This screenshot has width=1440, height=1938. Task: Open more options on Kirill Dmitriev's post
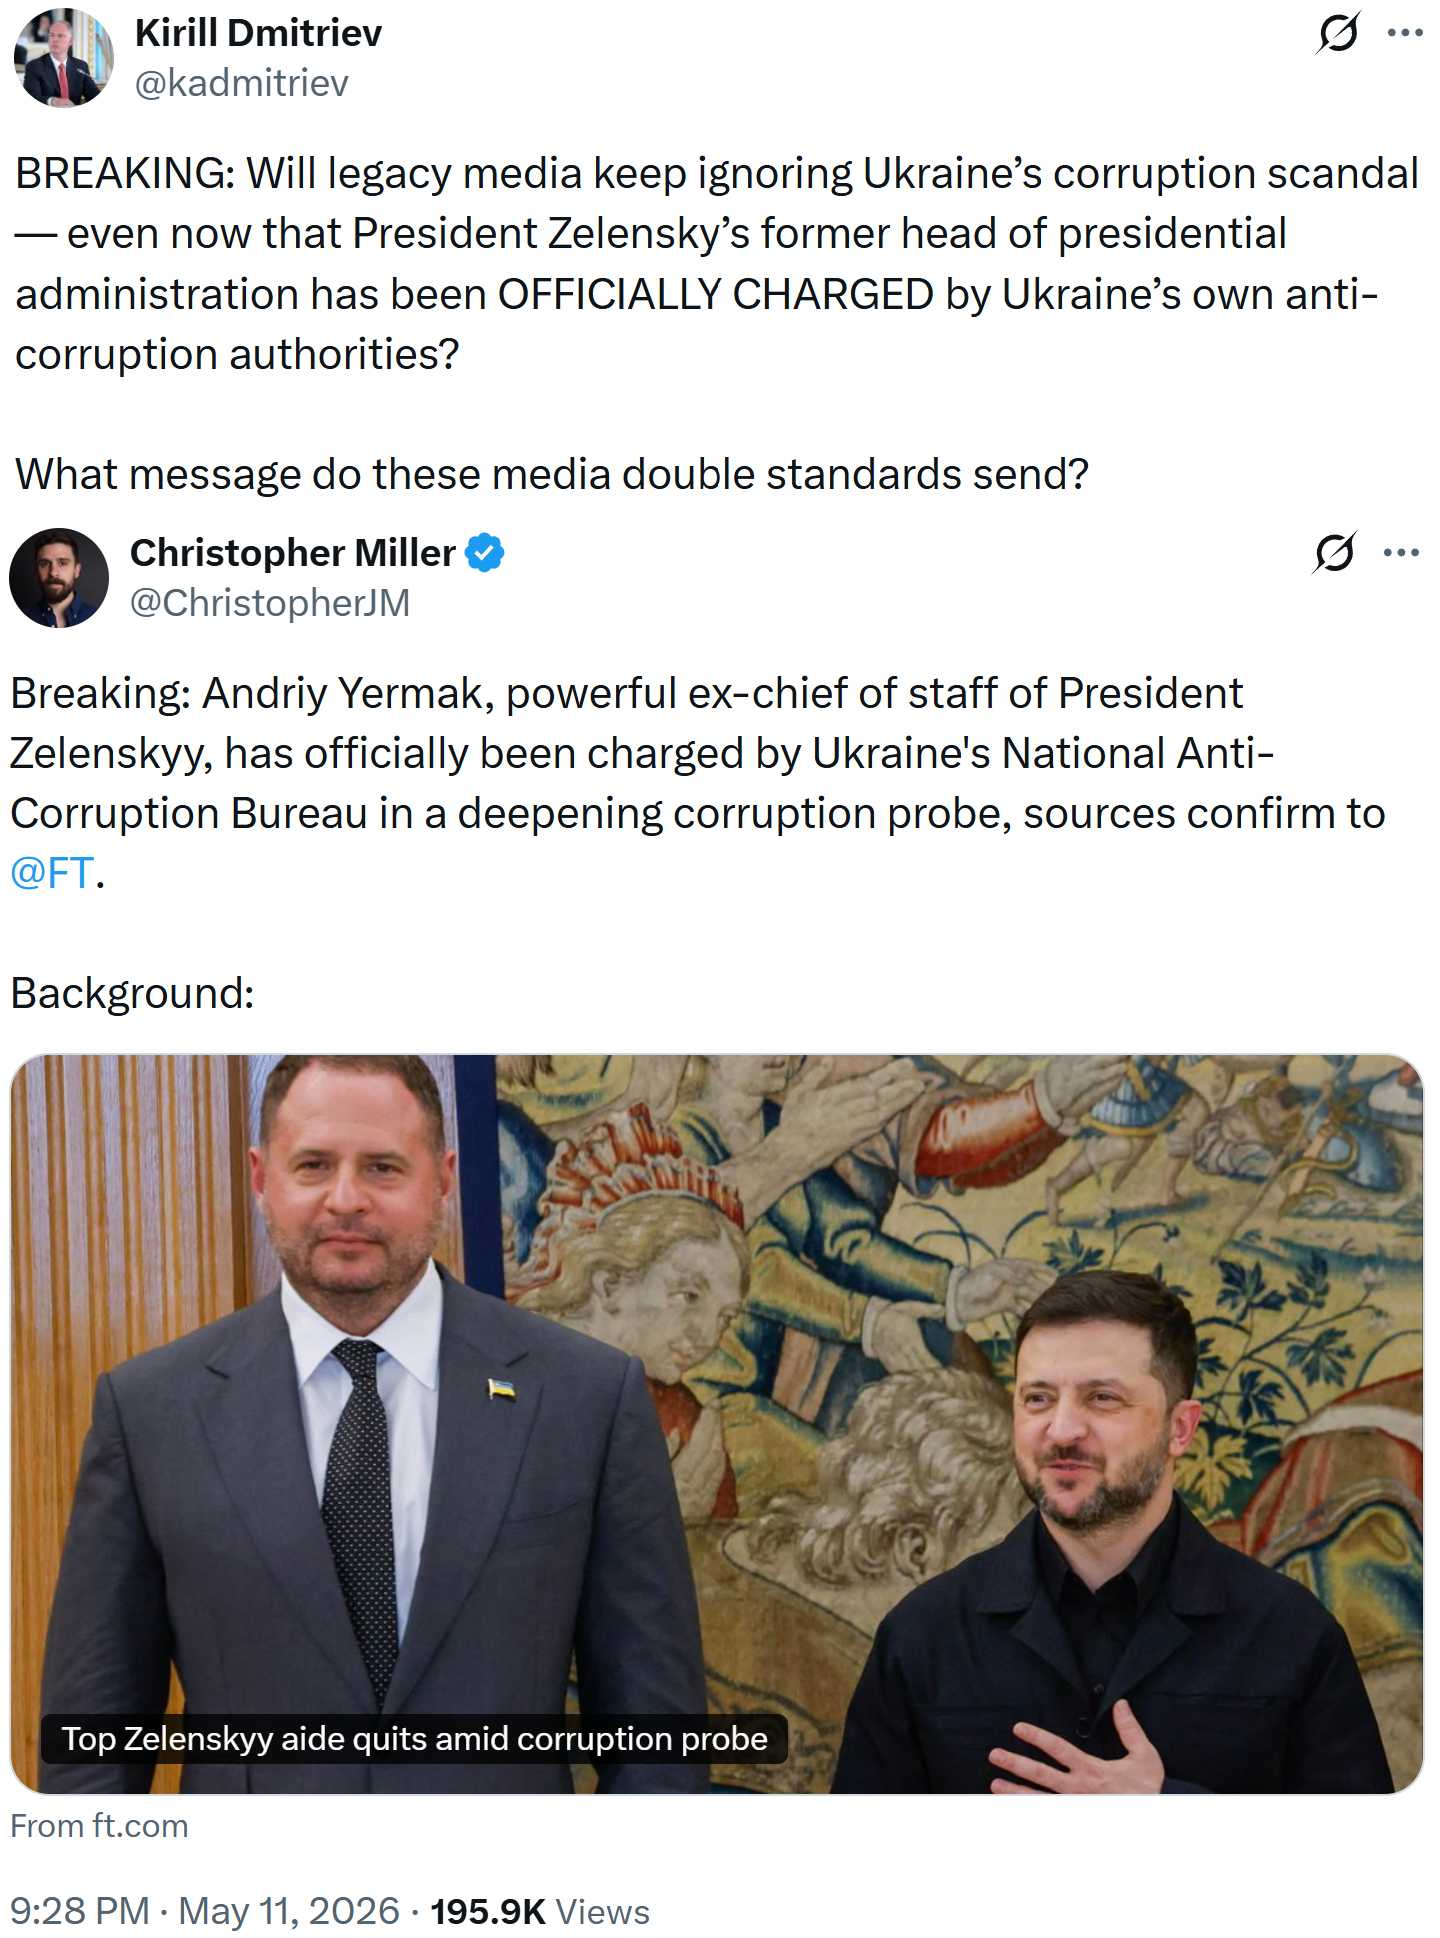click(1405, 33)
